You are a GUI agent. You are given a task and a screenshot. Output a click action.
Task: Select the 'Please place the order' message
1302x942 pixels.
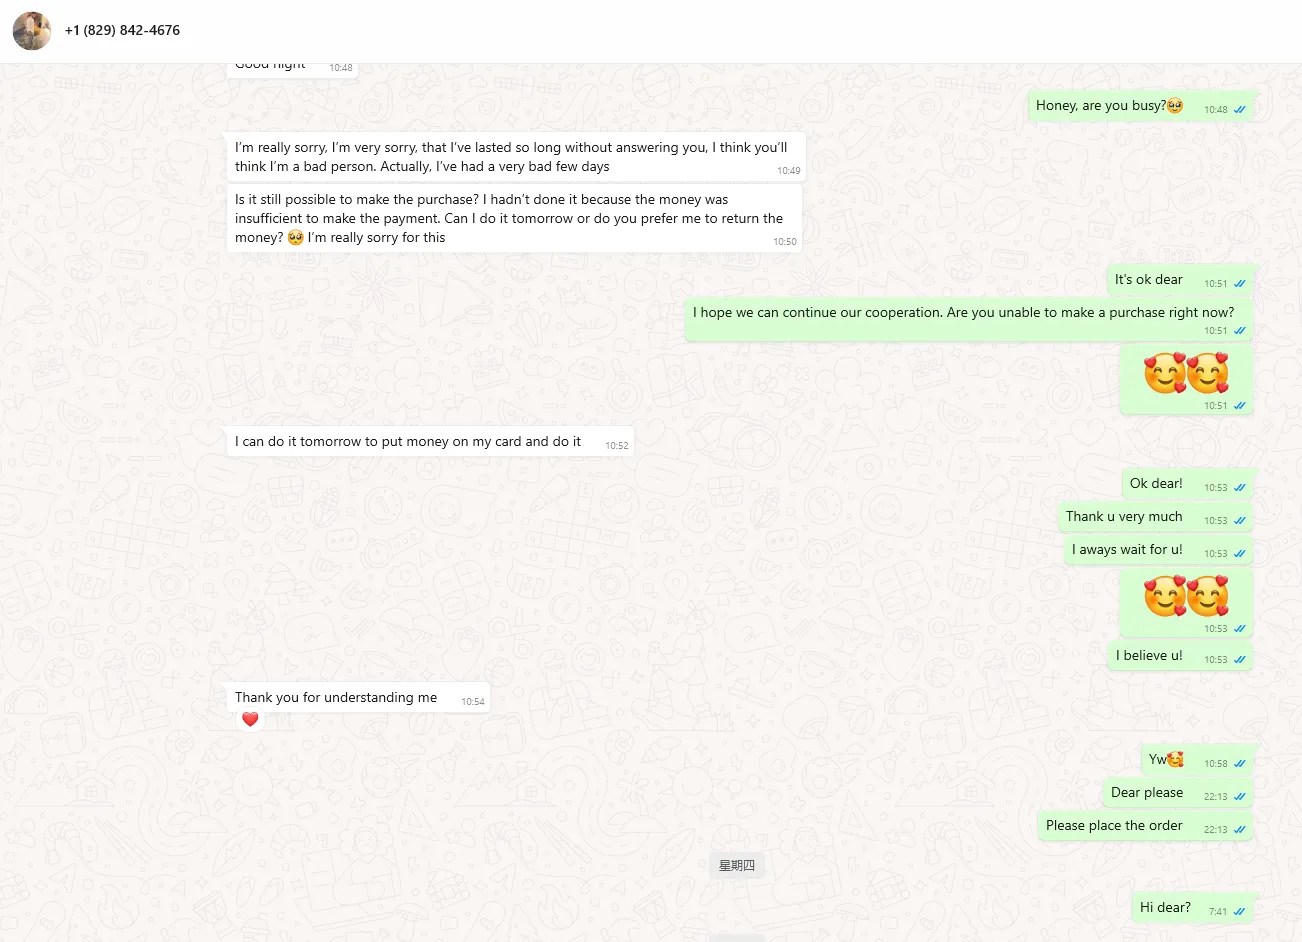point(1146,826)
